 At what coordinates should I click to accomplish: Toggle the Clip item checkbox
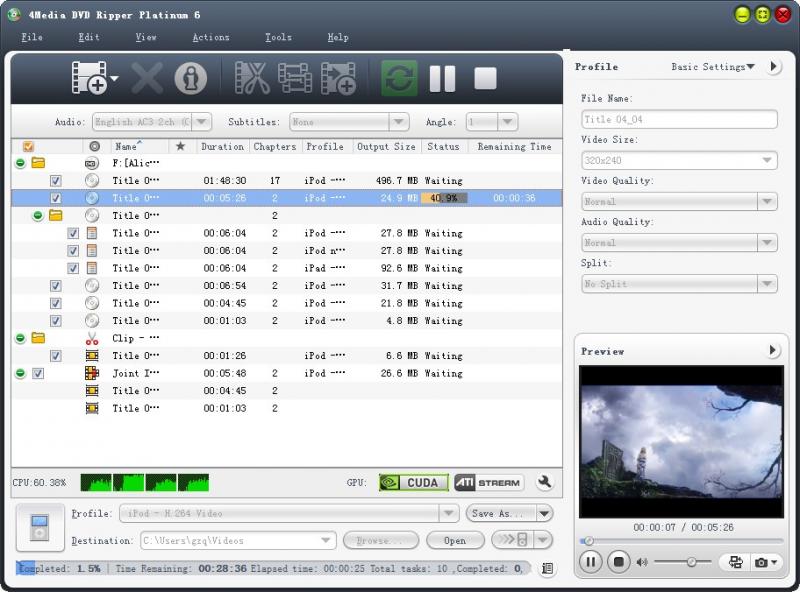click(56, 356)
